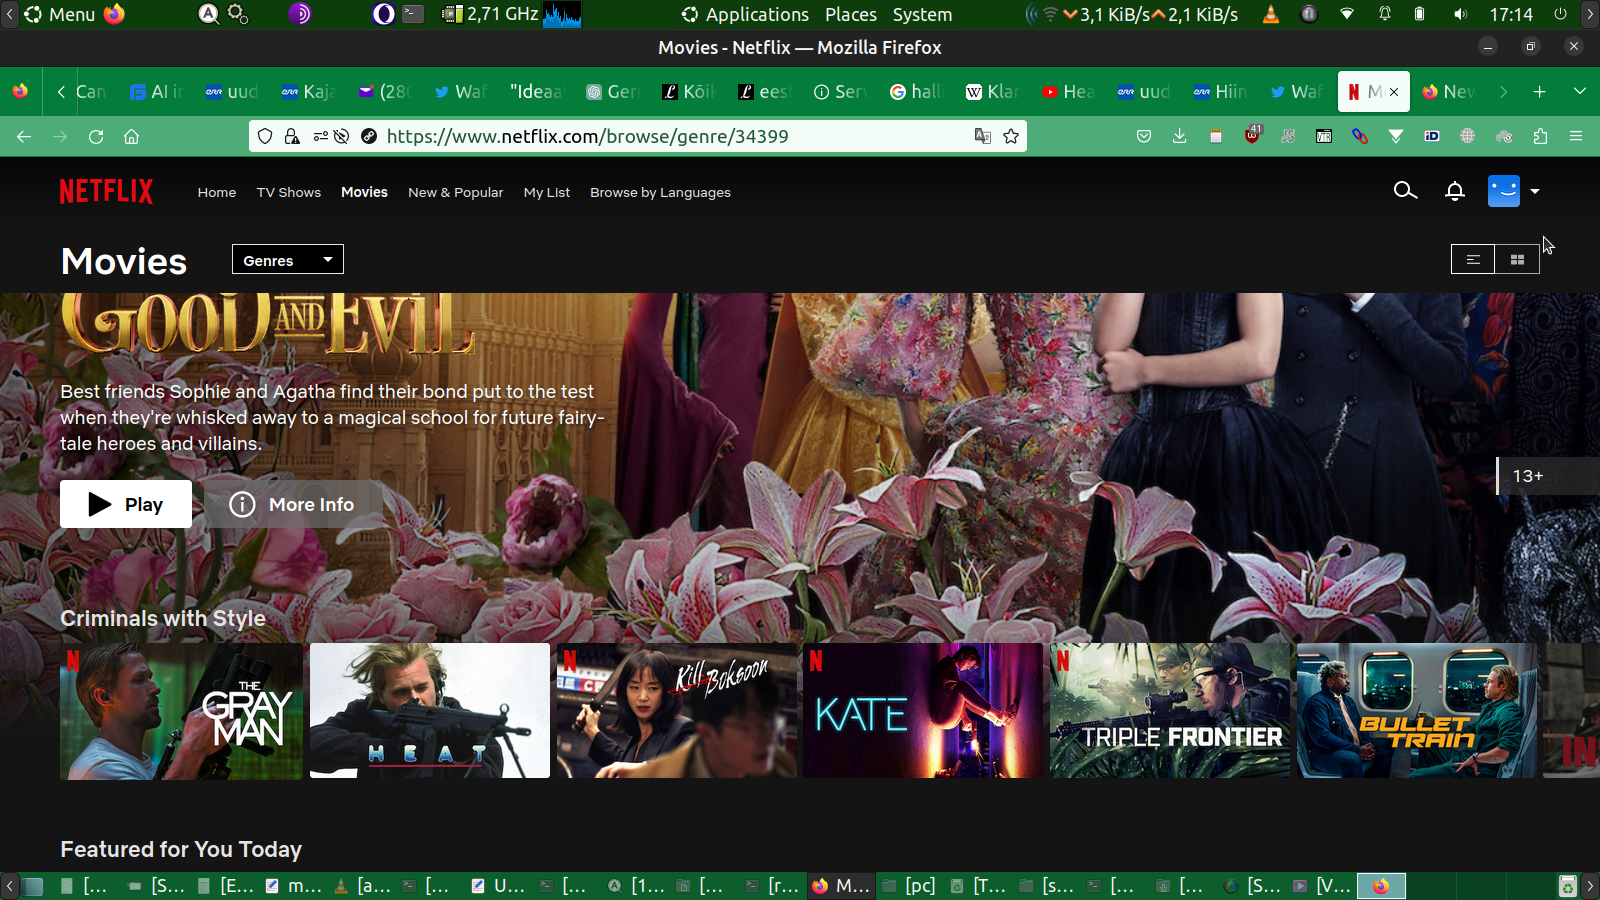Open the system volume control
The image size is (1600, 900).
pyautogui.click(x=1461, y=15)
